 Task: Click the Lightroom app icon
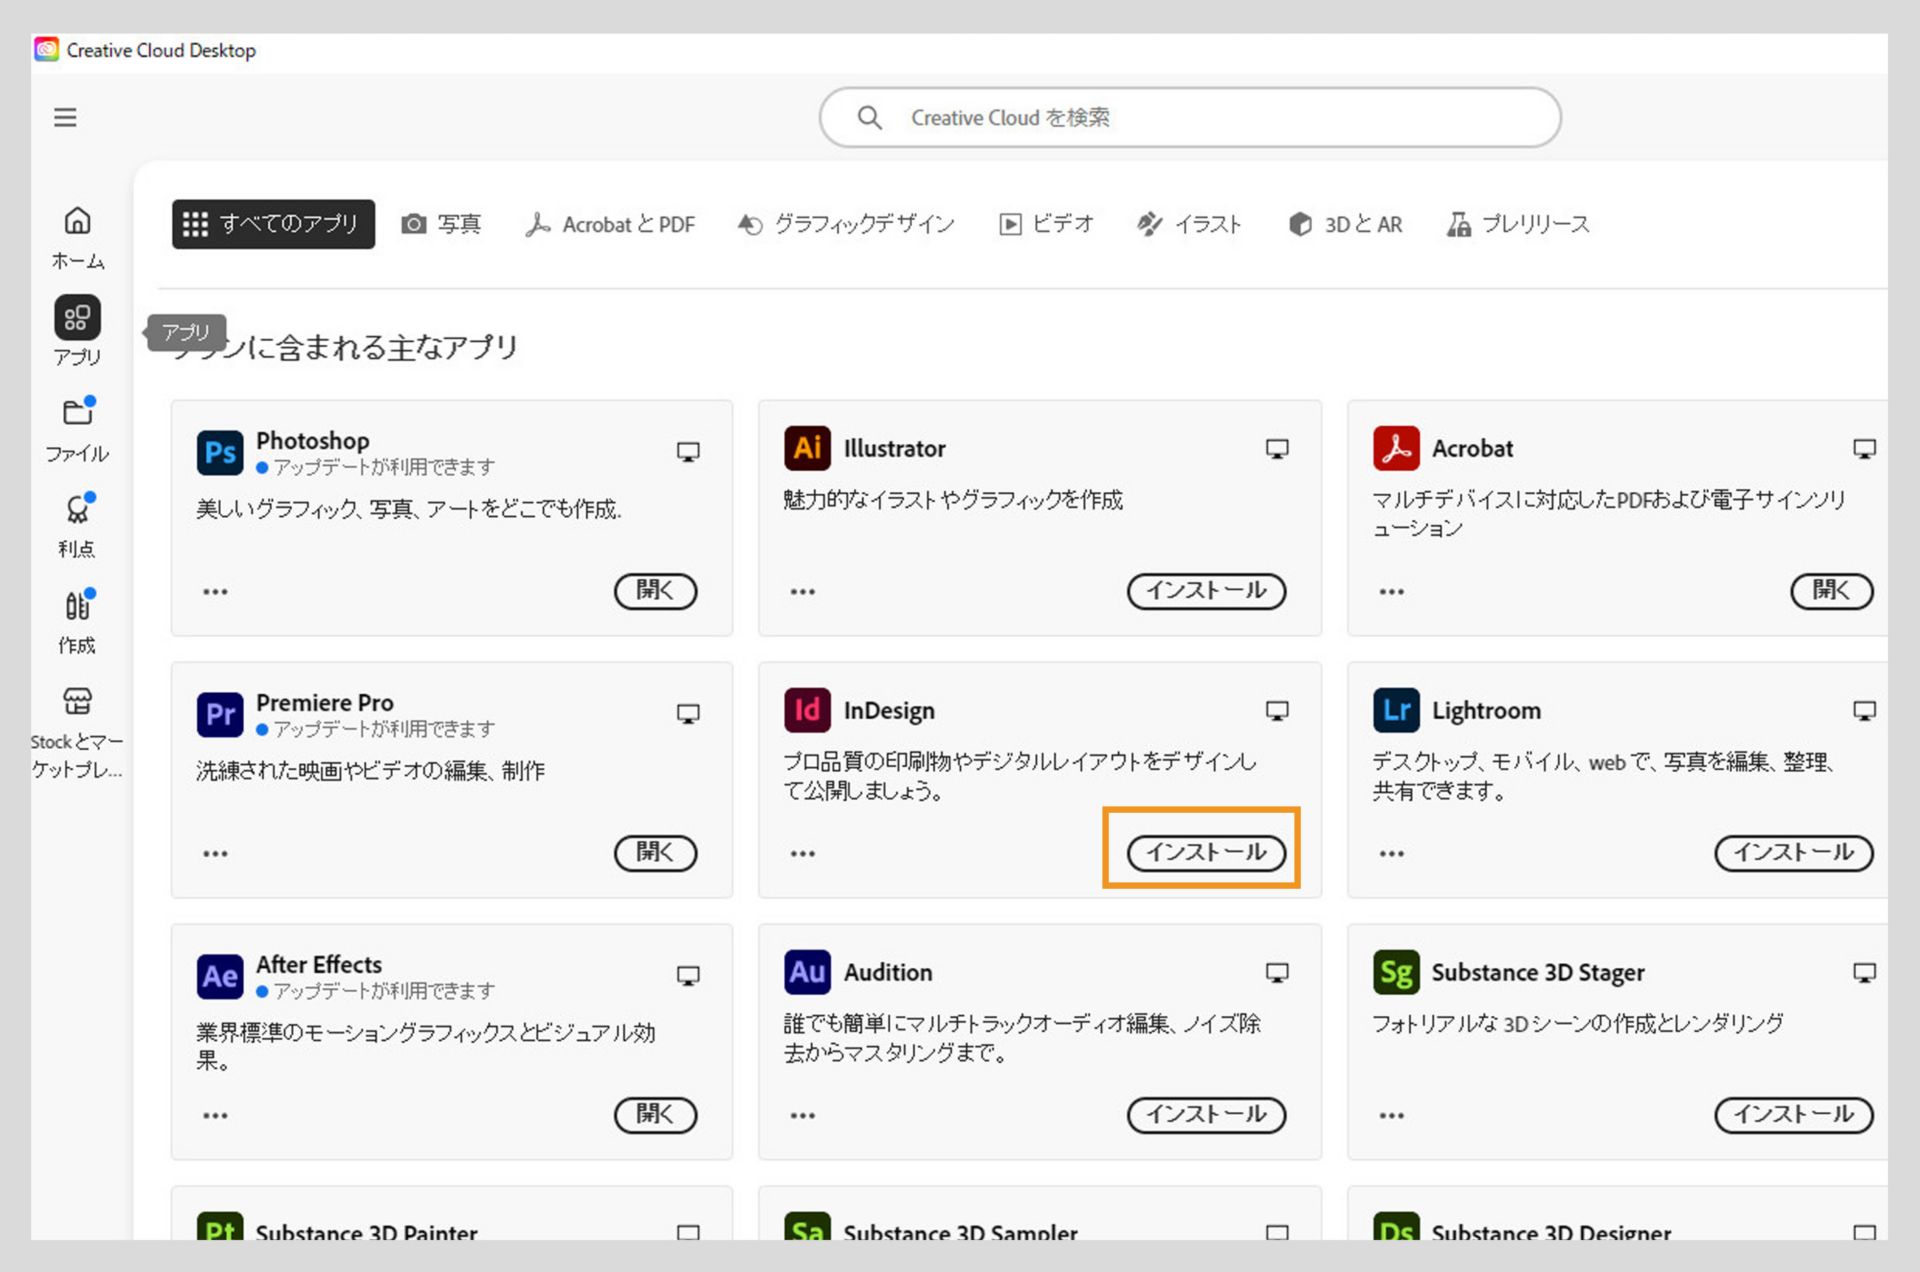1396,711
